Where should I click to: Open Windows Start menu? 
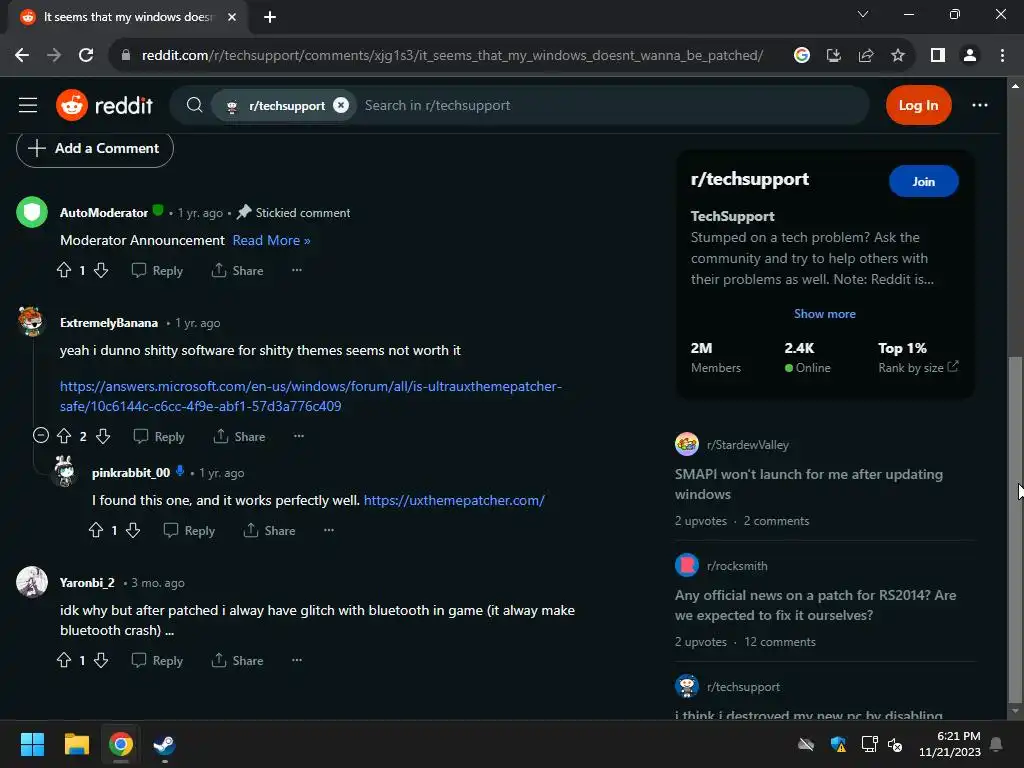(x=32, y=744)
